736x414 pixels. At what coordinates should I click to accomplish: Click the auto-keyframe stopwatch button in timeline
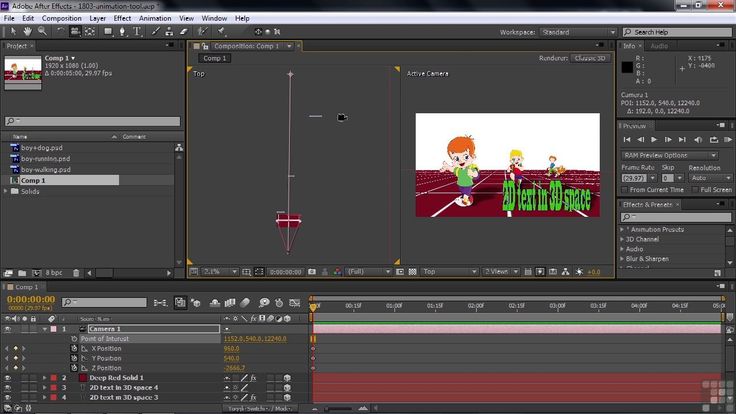(x=279, y=303)
